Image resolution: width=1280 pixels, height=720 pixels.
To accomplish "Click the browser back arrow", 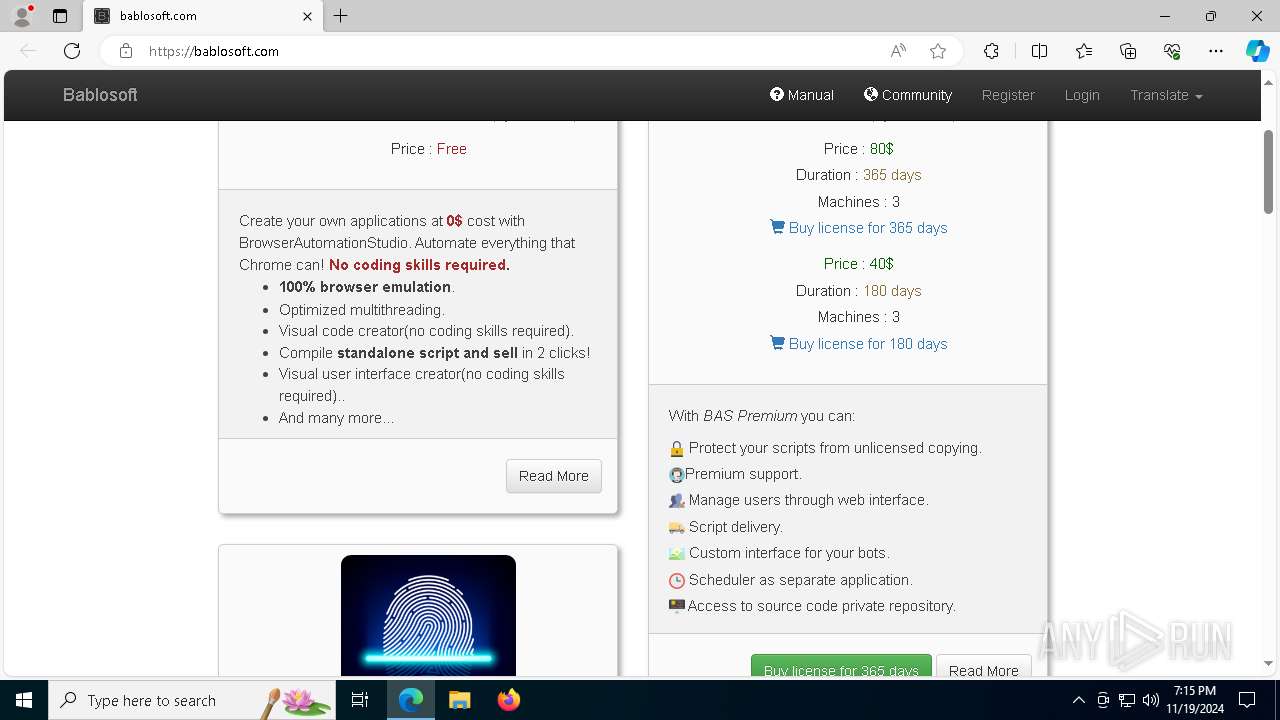I will [x=28, y=51].
